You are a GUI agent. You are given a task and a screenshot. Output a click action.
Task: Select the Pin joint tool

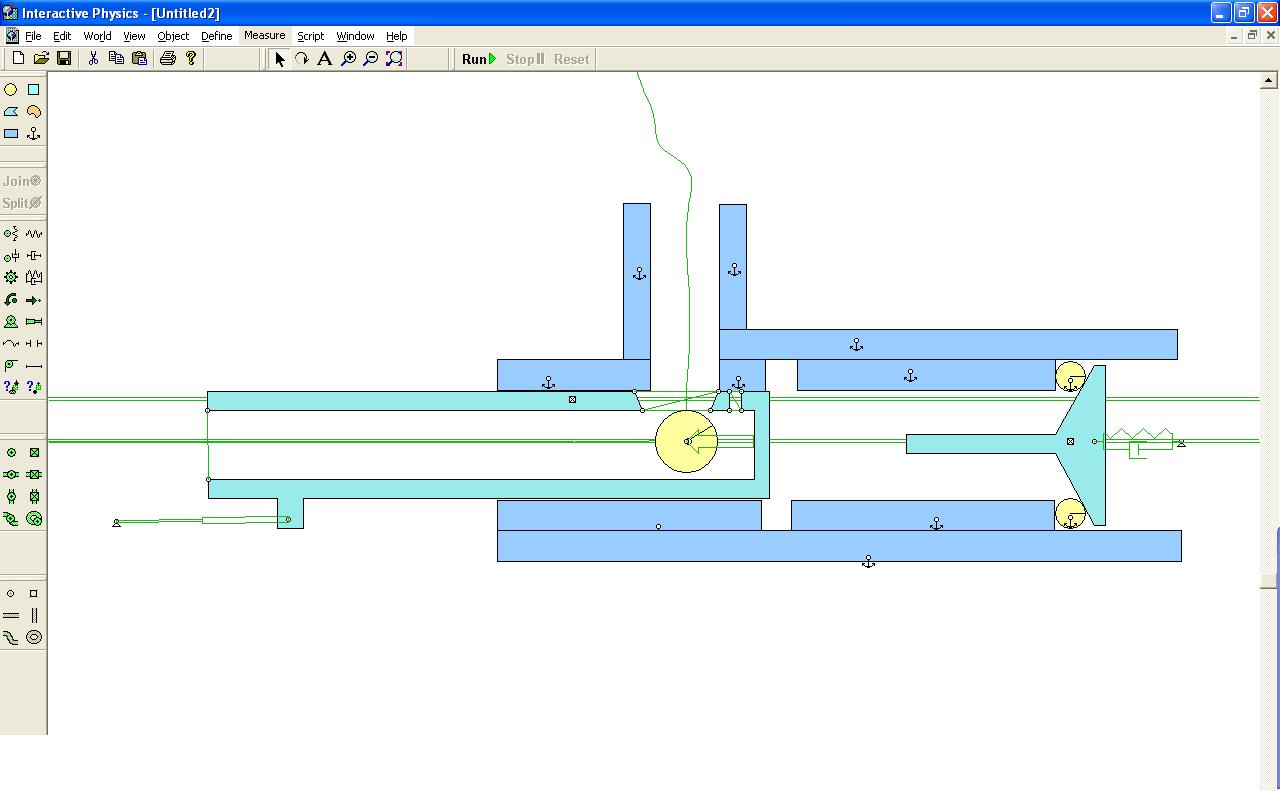click(11, 452)
